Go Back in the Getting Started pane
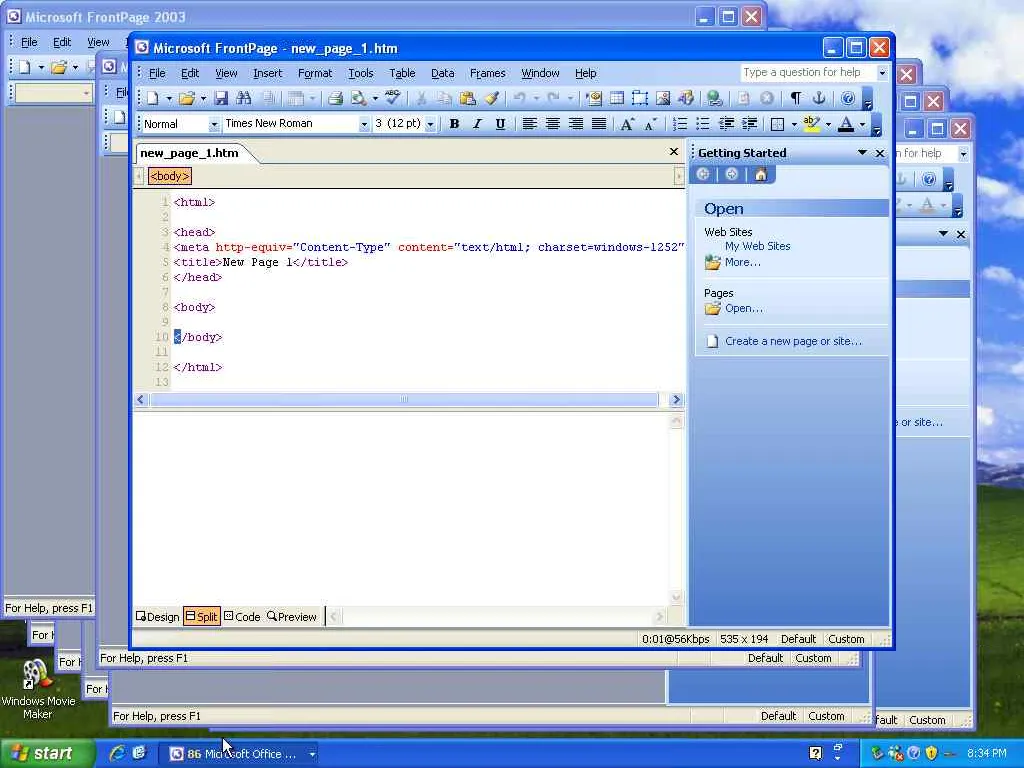Viewport: 1024px width, 768px height. pos(703,174)
